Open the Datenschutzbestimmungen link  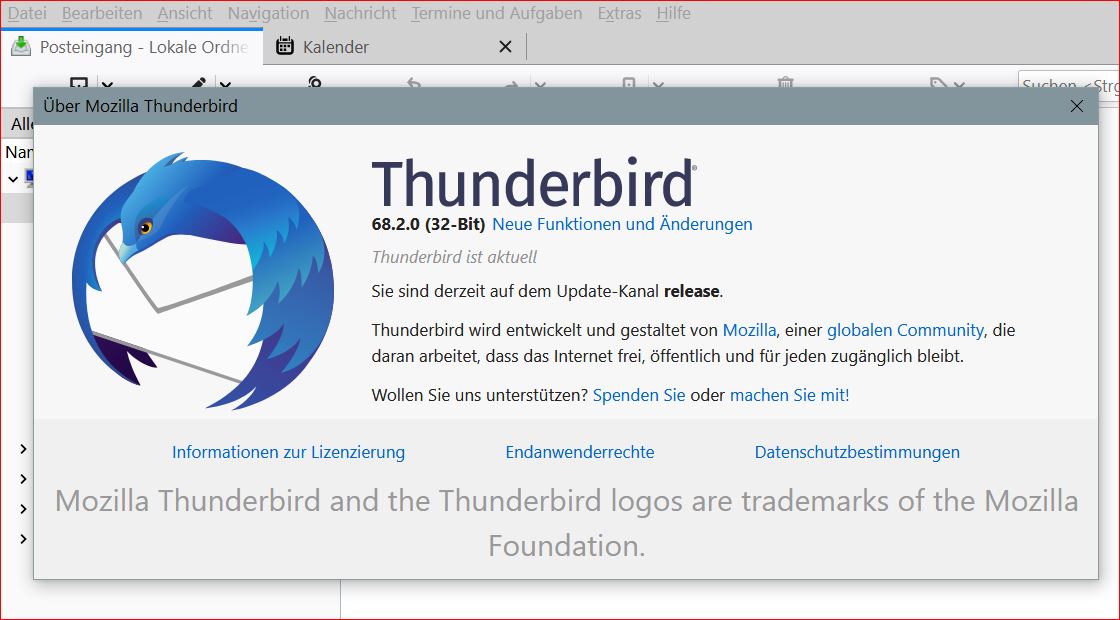(857, 452)
